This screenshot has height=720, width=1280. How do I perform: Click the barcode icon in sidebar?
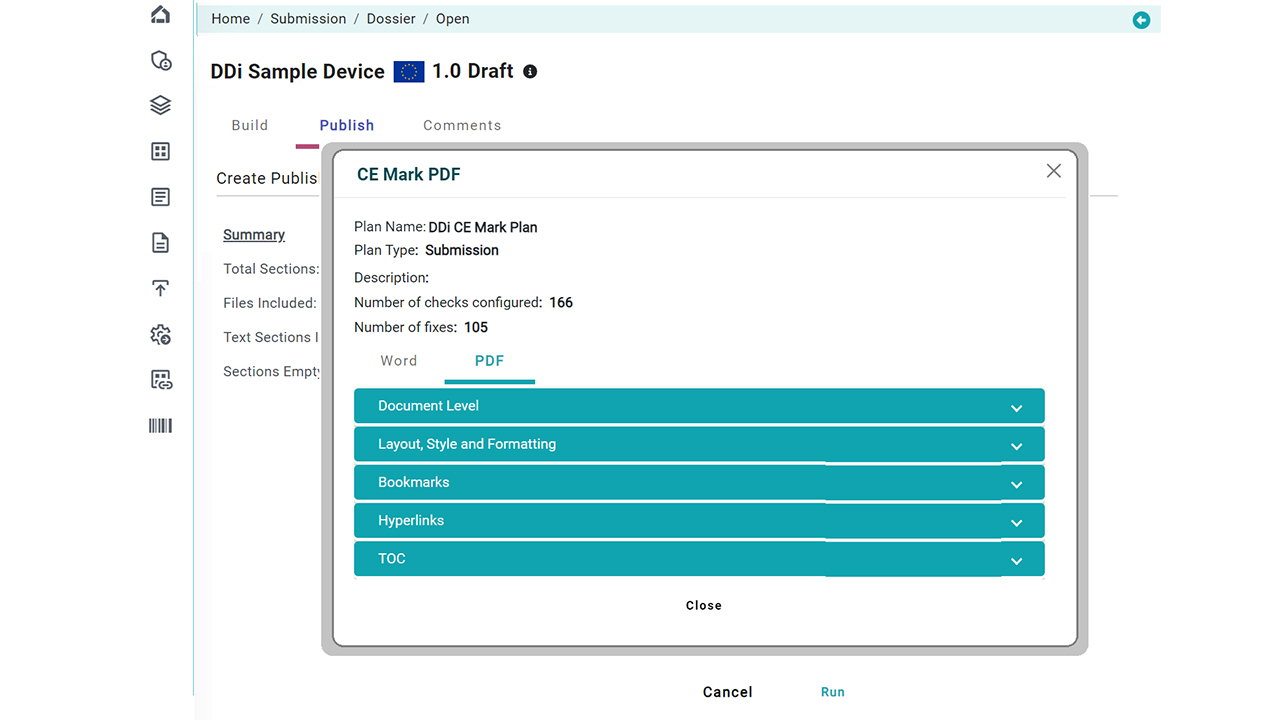tap(160, 426)
